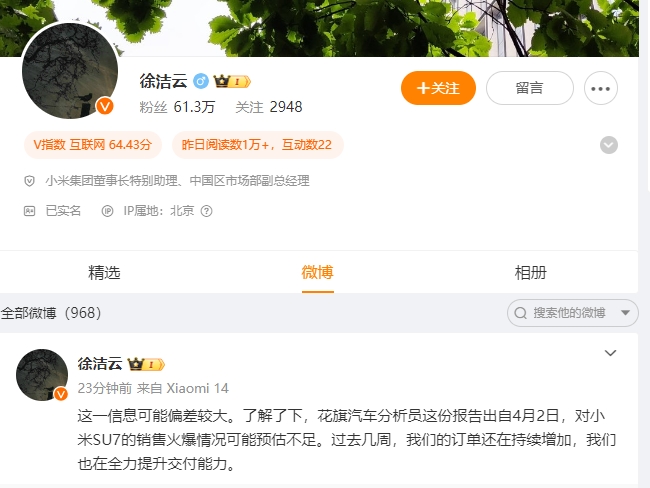The width and height of the screenshot is (650, 488).
Task: Select the 微博 tab
Action: (x=318, y=273)
